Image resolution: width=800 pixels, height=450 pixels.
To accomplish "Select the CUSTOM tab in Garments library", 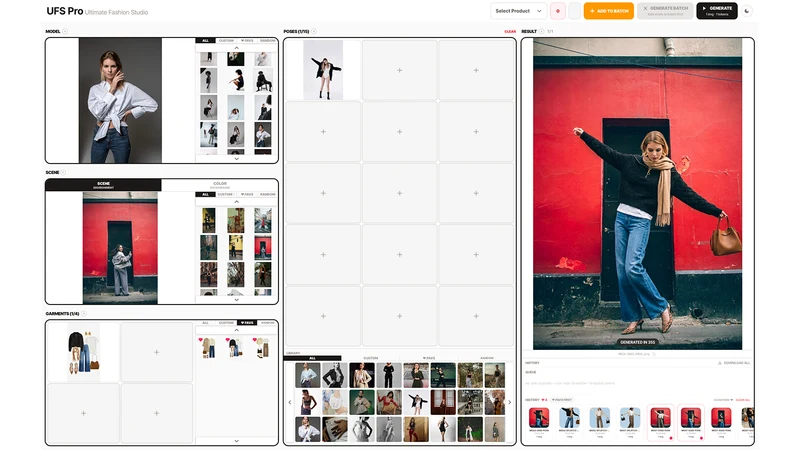I will point(226,323).
